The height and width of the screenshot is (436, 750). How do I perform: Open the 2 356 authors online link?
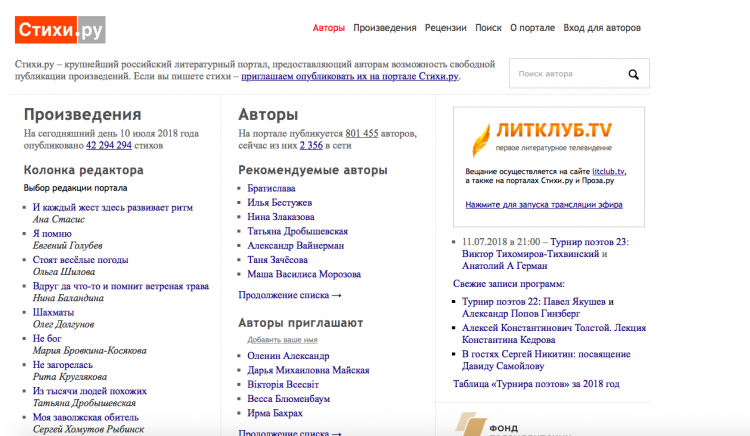[311, 145]
